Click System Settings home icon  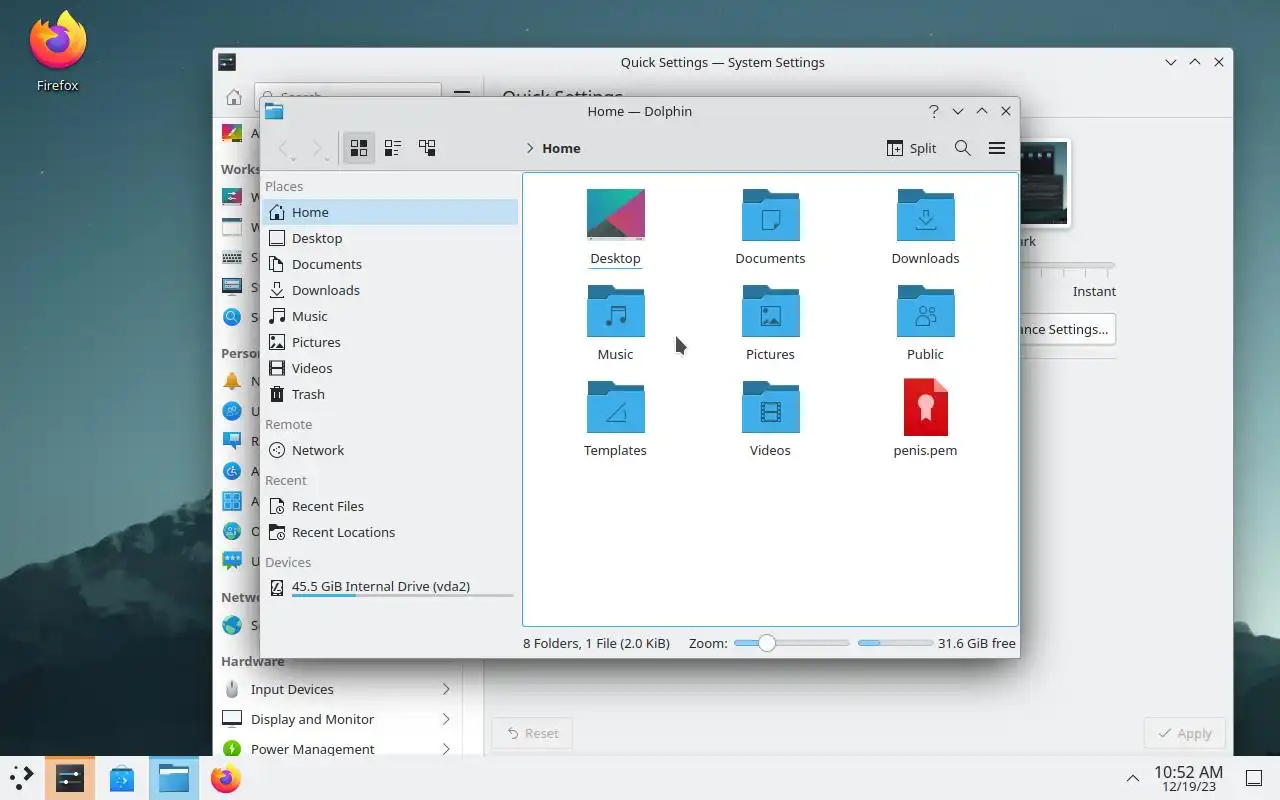(x=233, y=97)
